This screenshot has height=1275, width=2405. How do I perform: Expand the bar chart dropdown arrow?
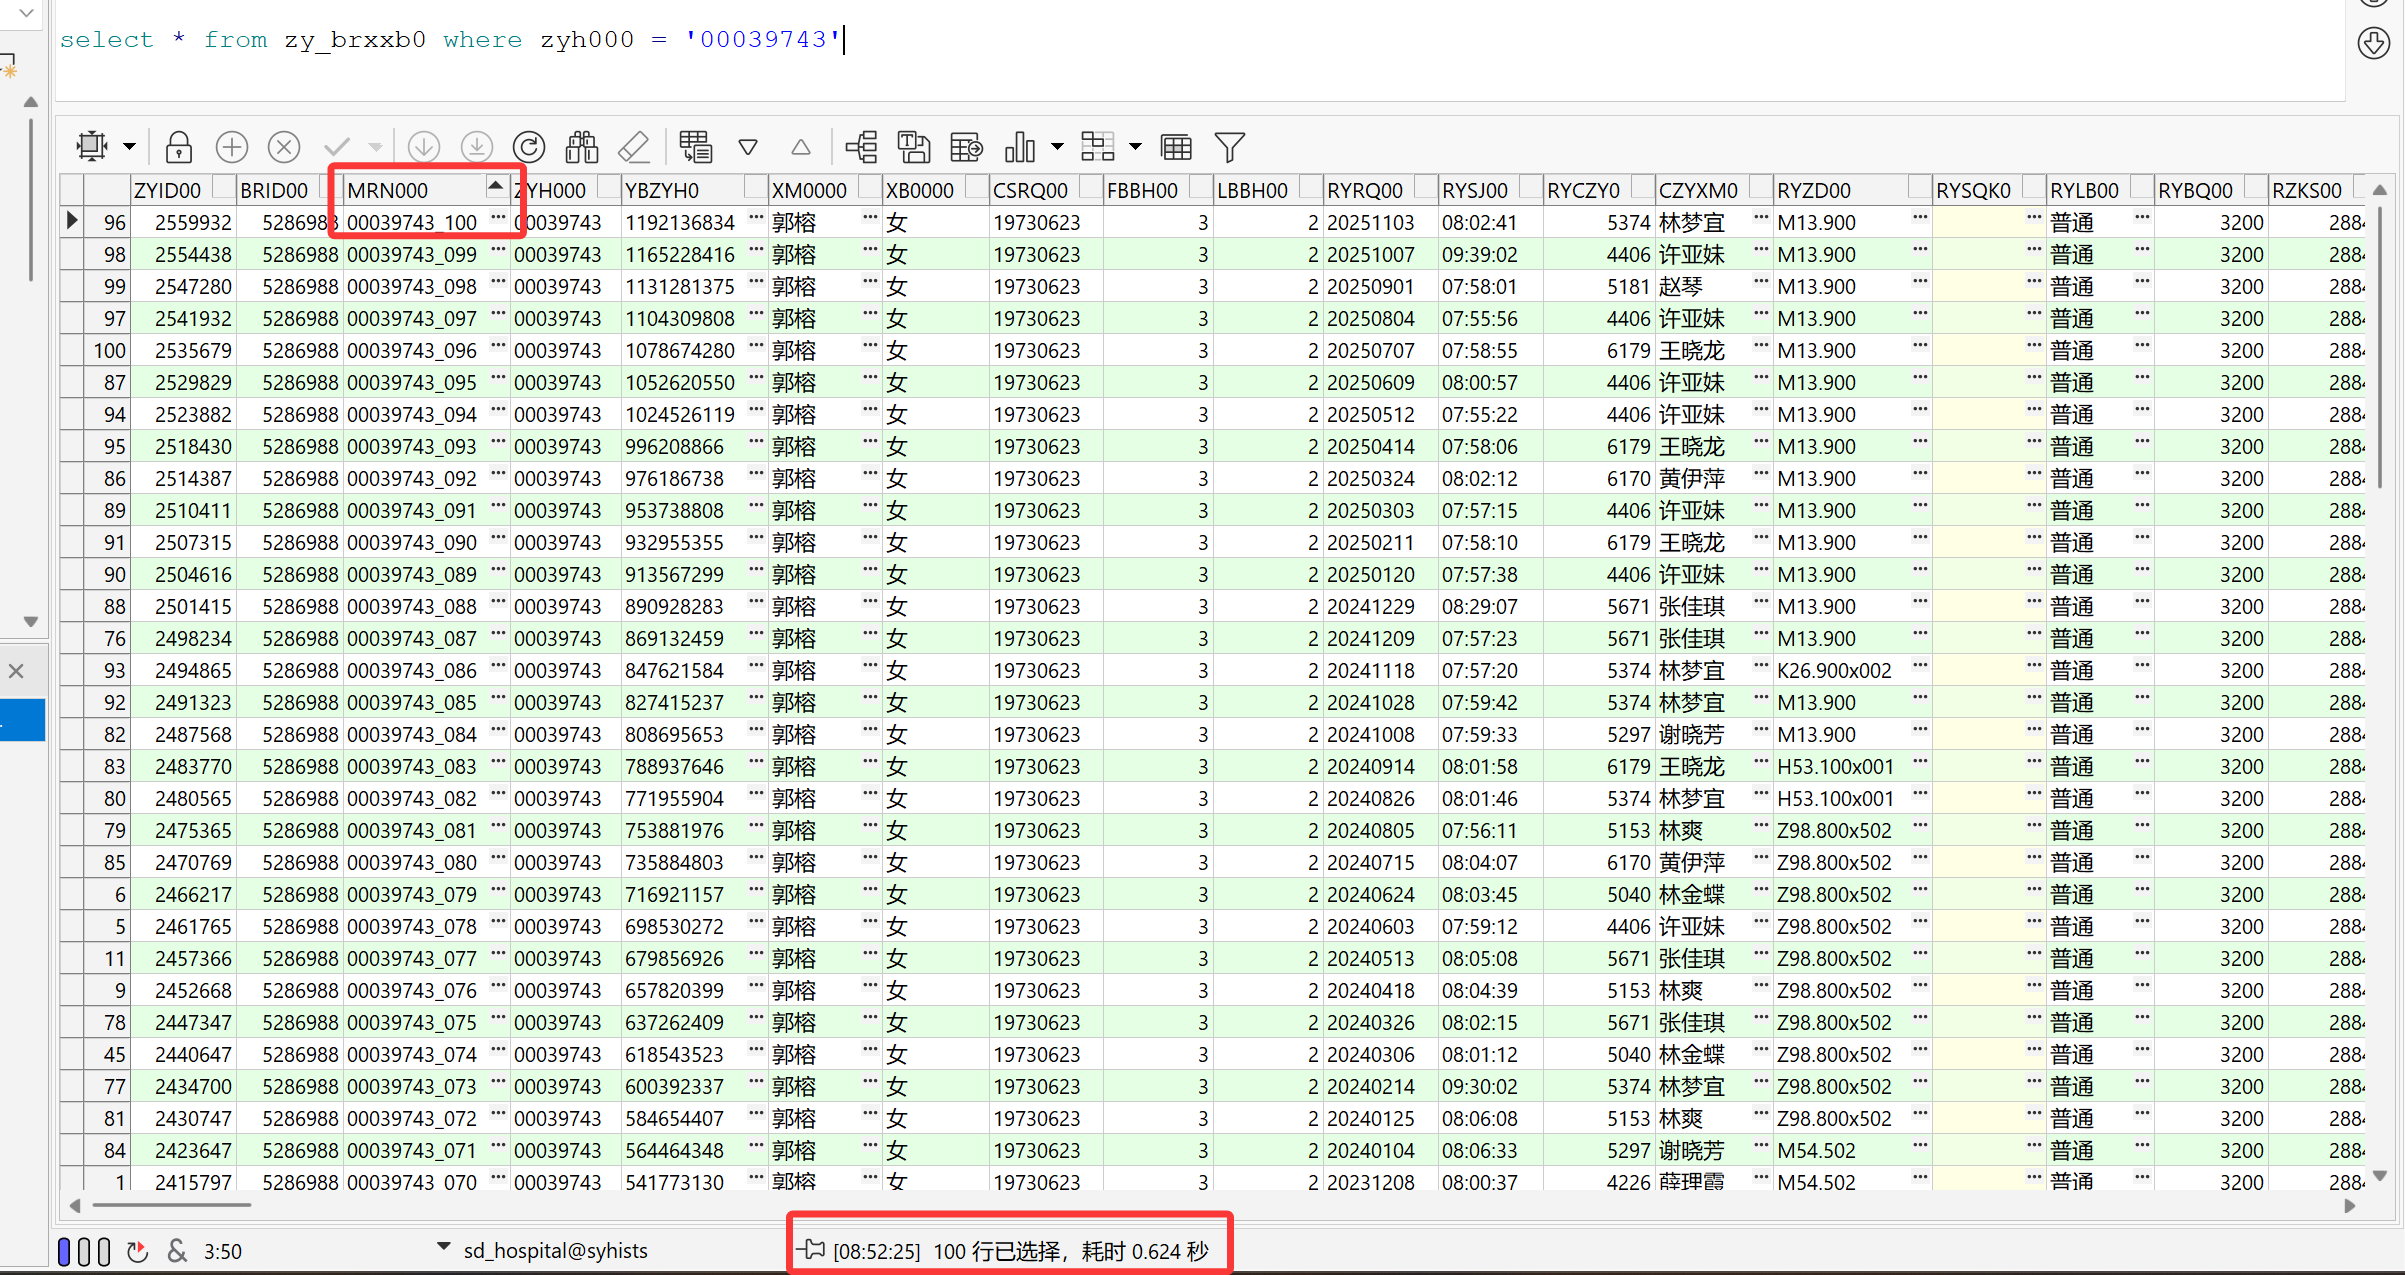click(x=1057, y=147)
